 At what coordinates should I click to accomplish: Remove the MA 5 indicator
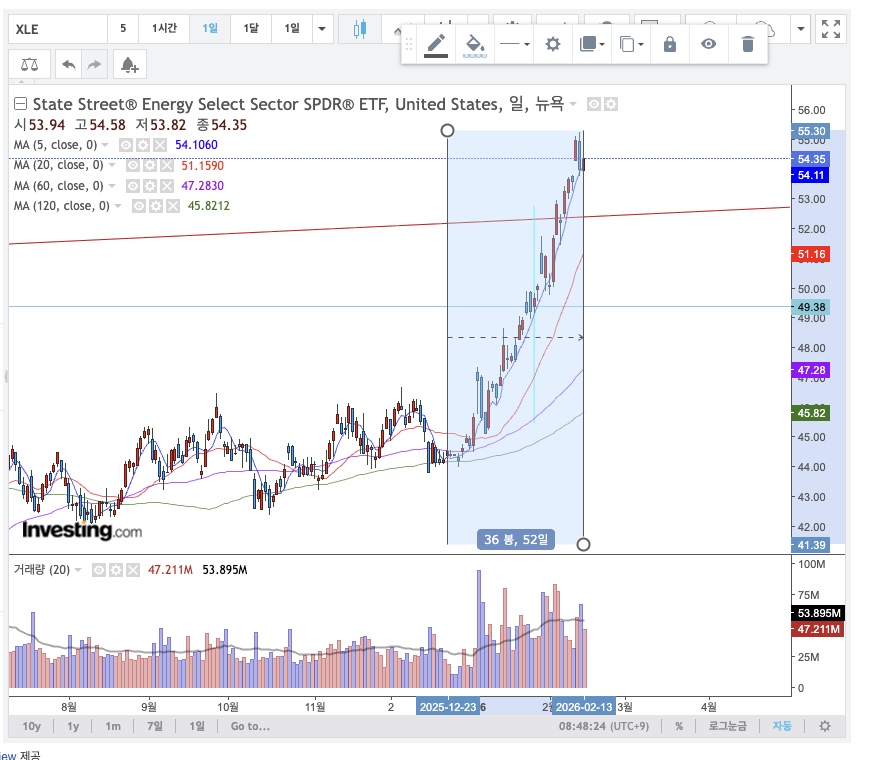[x=160, y=145]
